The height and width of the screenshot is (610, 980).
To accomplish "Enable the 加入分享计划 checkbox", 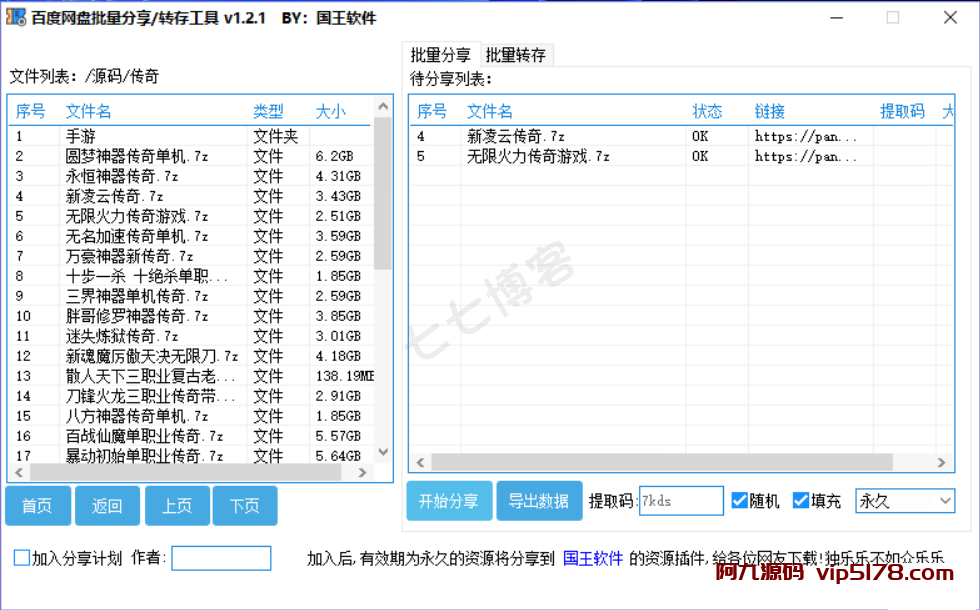I will pyautogui.click(x=22, y=558).
